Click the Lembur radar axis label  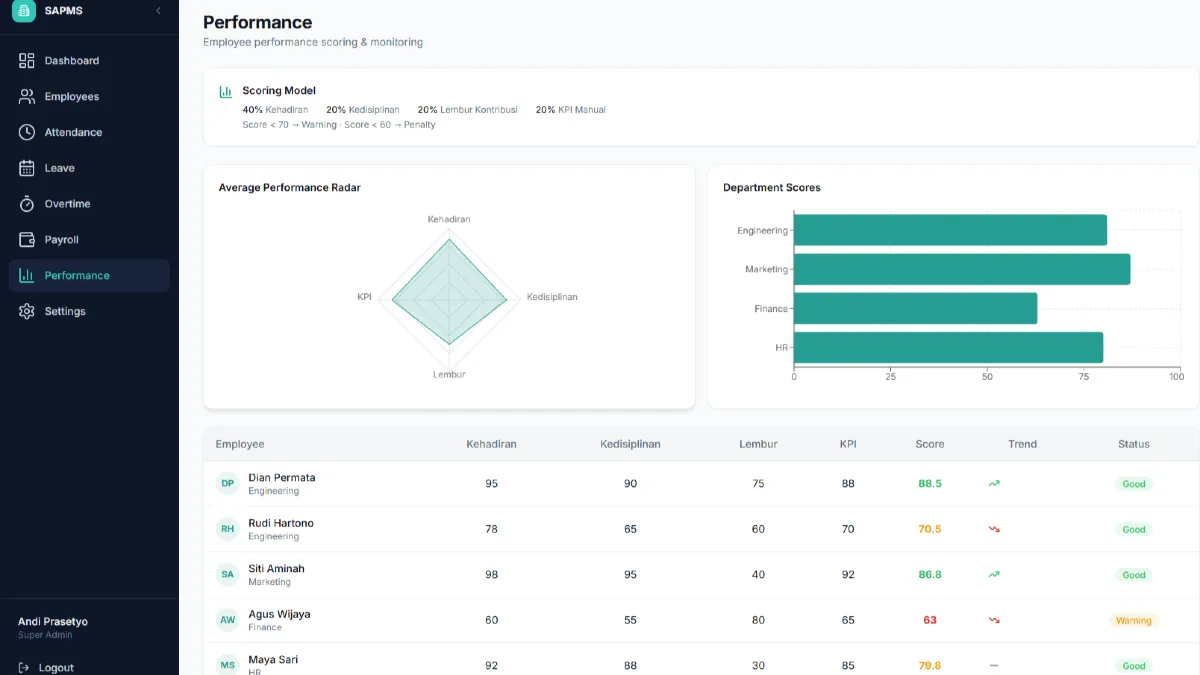[449, 374]
